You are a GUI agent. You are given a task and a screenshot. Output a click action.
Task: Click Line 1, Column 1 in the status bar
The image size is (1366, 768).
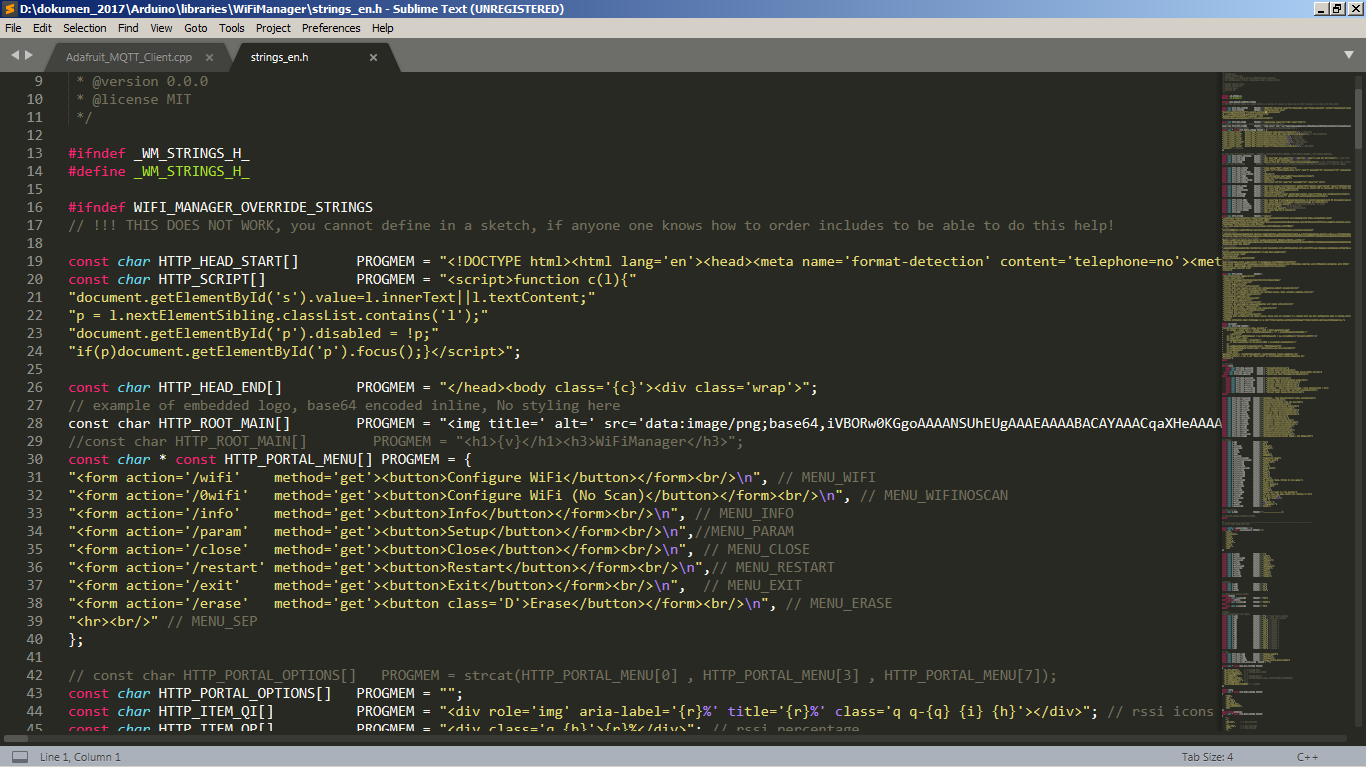80,757
